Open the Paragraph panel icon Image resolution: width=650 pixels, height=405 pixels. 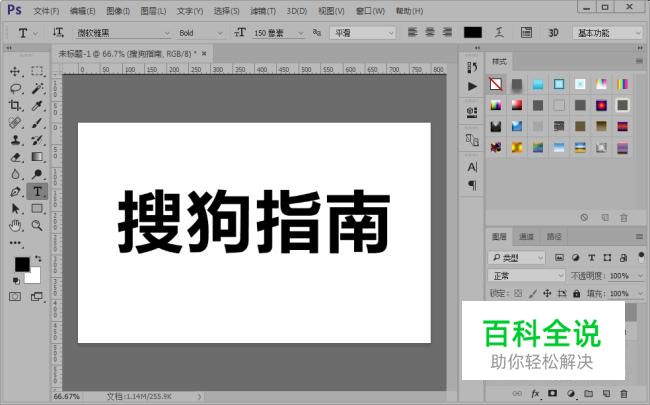pos(472,185)
